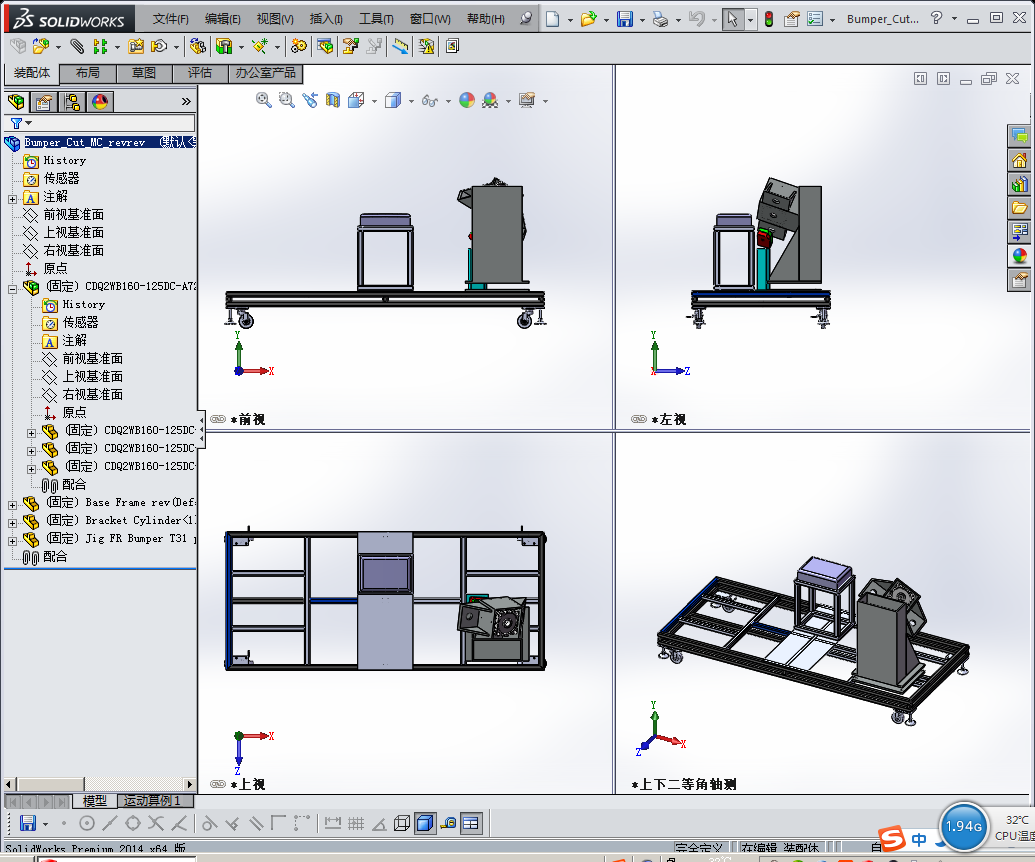Open the DisplayManager tab icon

(x=100, y=102)
